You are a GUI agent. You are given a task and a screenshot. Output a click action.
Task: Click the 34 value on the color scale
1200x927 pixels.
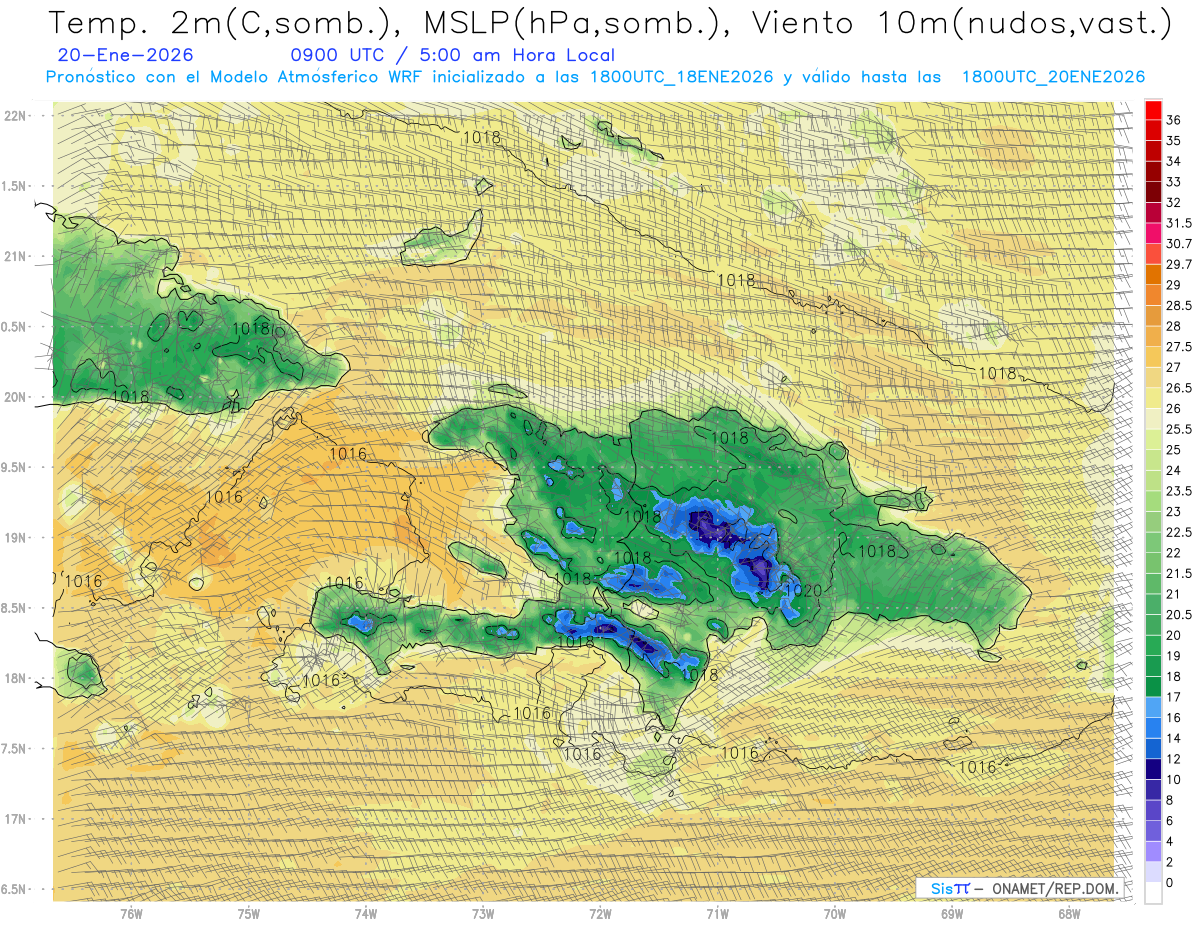(x=1174, y=161)
